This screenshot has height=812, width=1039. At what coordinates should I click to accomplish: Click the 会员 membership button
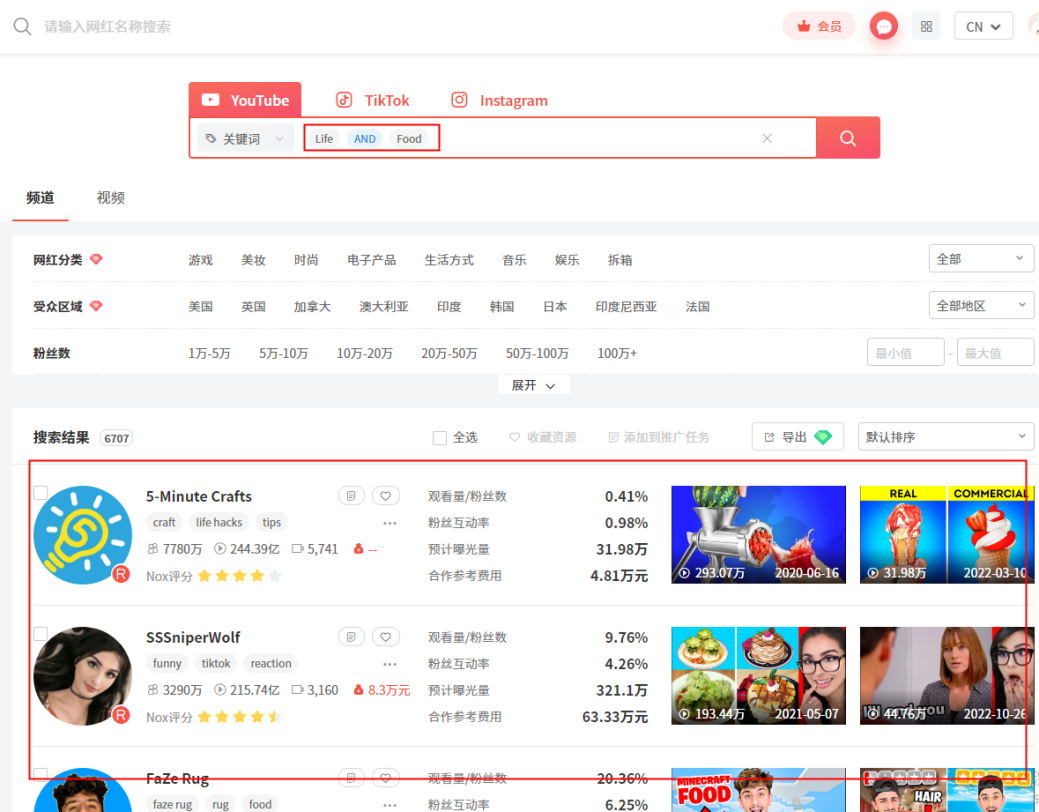coord(819,26)
